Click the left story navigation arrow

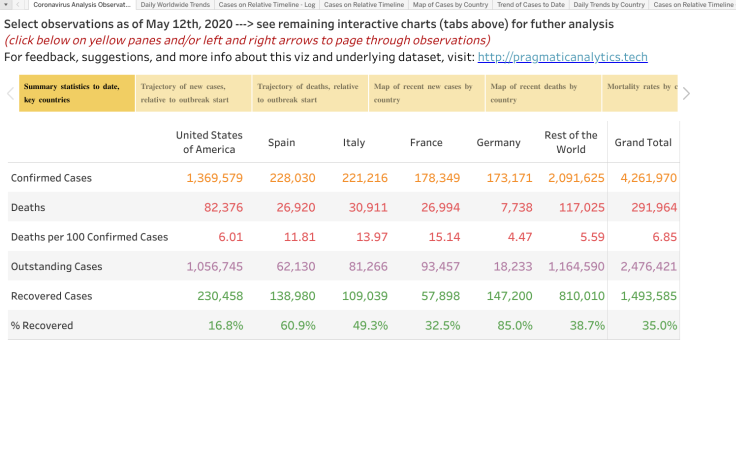click(11, 93)
